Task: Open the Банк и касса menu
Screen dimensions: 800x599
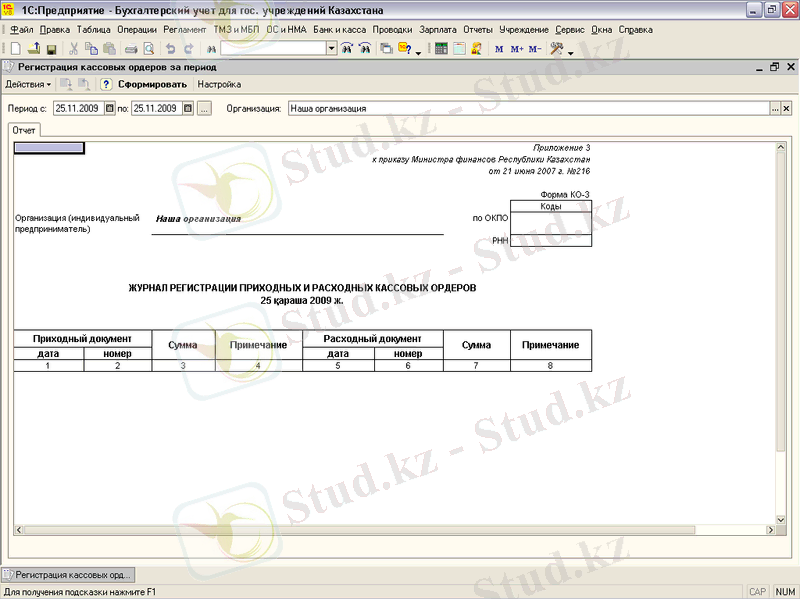Action: click(339, 30)
